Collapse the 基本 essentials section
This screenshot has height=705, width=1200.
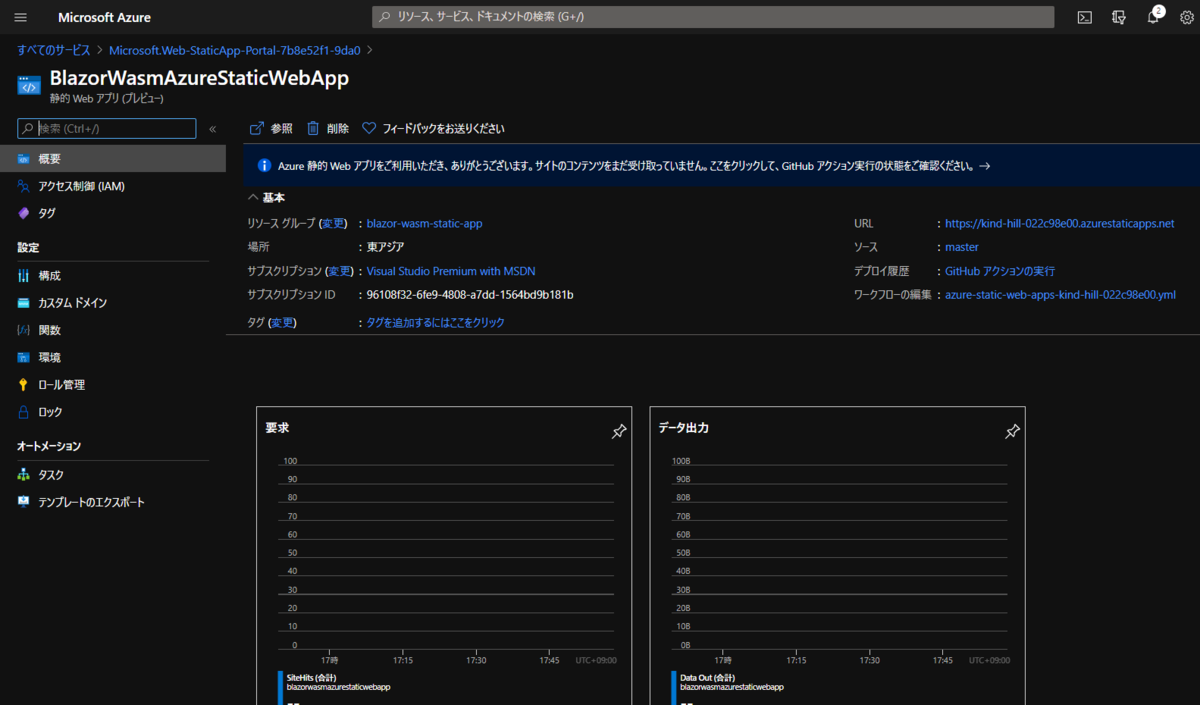click(266, 198)
